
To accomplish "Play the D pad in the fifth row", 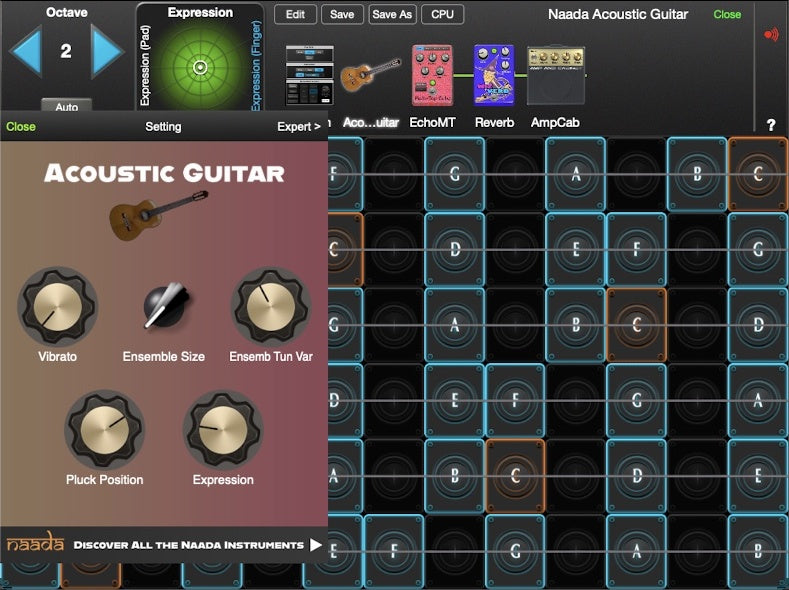I will coord(637,476).
